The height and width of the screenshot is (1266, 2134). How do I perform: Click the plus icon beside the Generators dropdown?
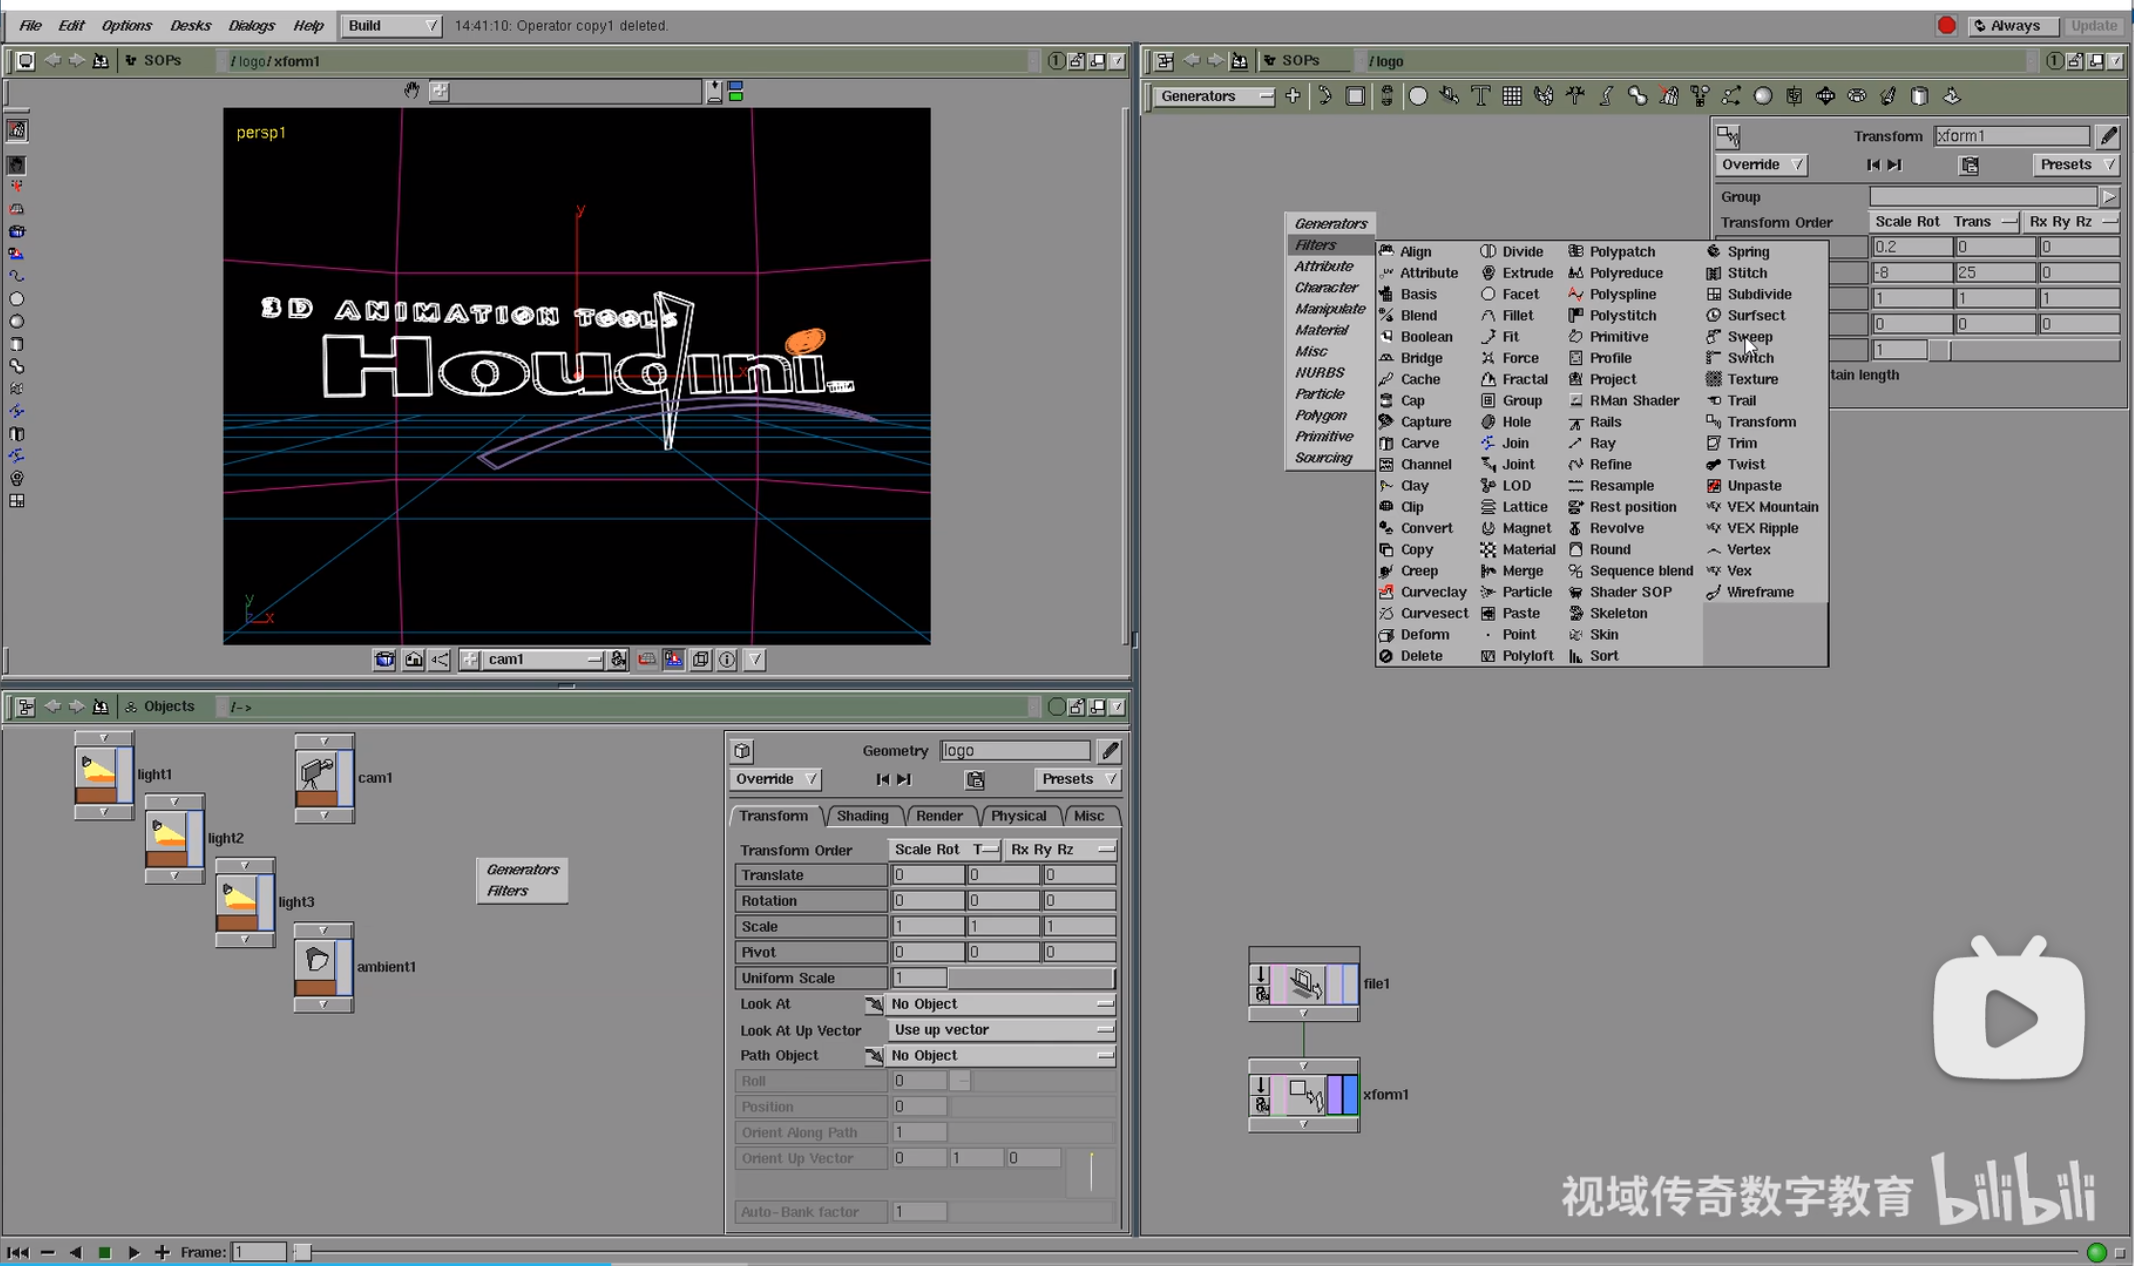[1293, 96]
